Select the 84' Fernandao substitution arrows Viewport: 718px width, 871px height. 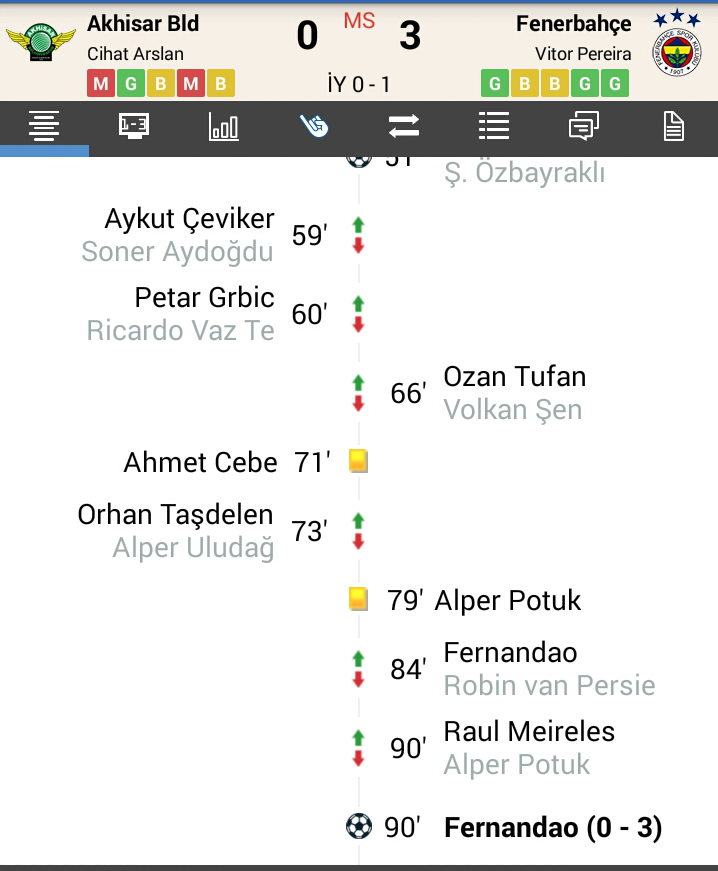click(359, 669)
